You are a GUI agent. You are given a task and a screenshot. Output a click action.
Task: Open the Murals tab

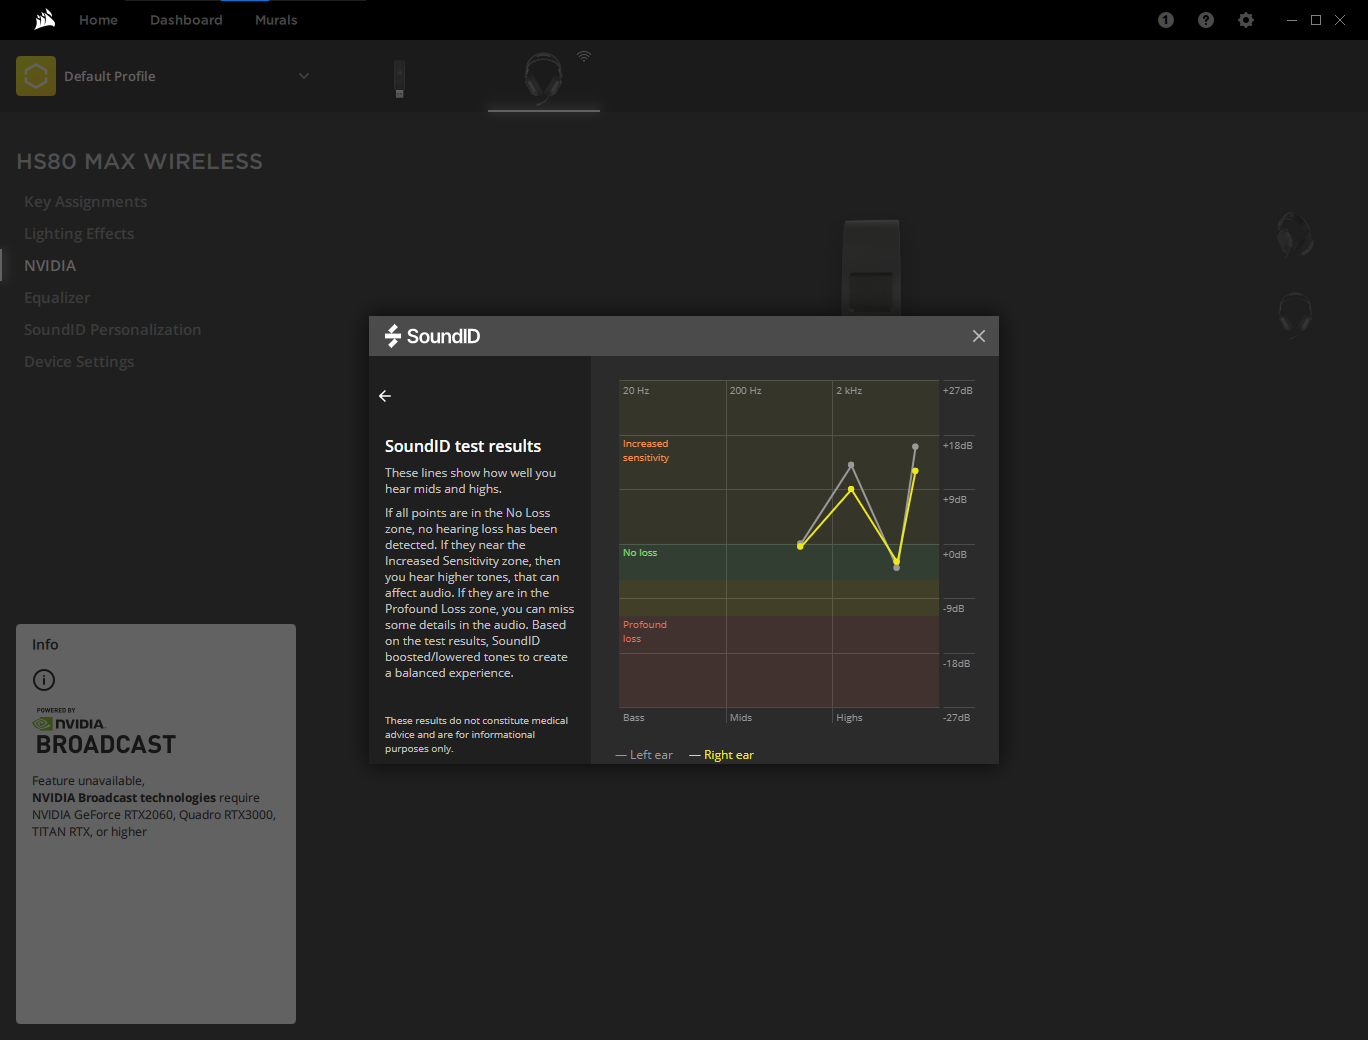[276, 20]
